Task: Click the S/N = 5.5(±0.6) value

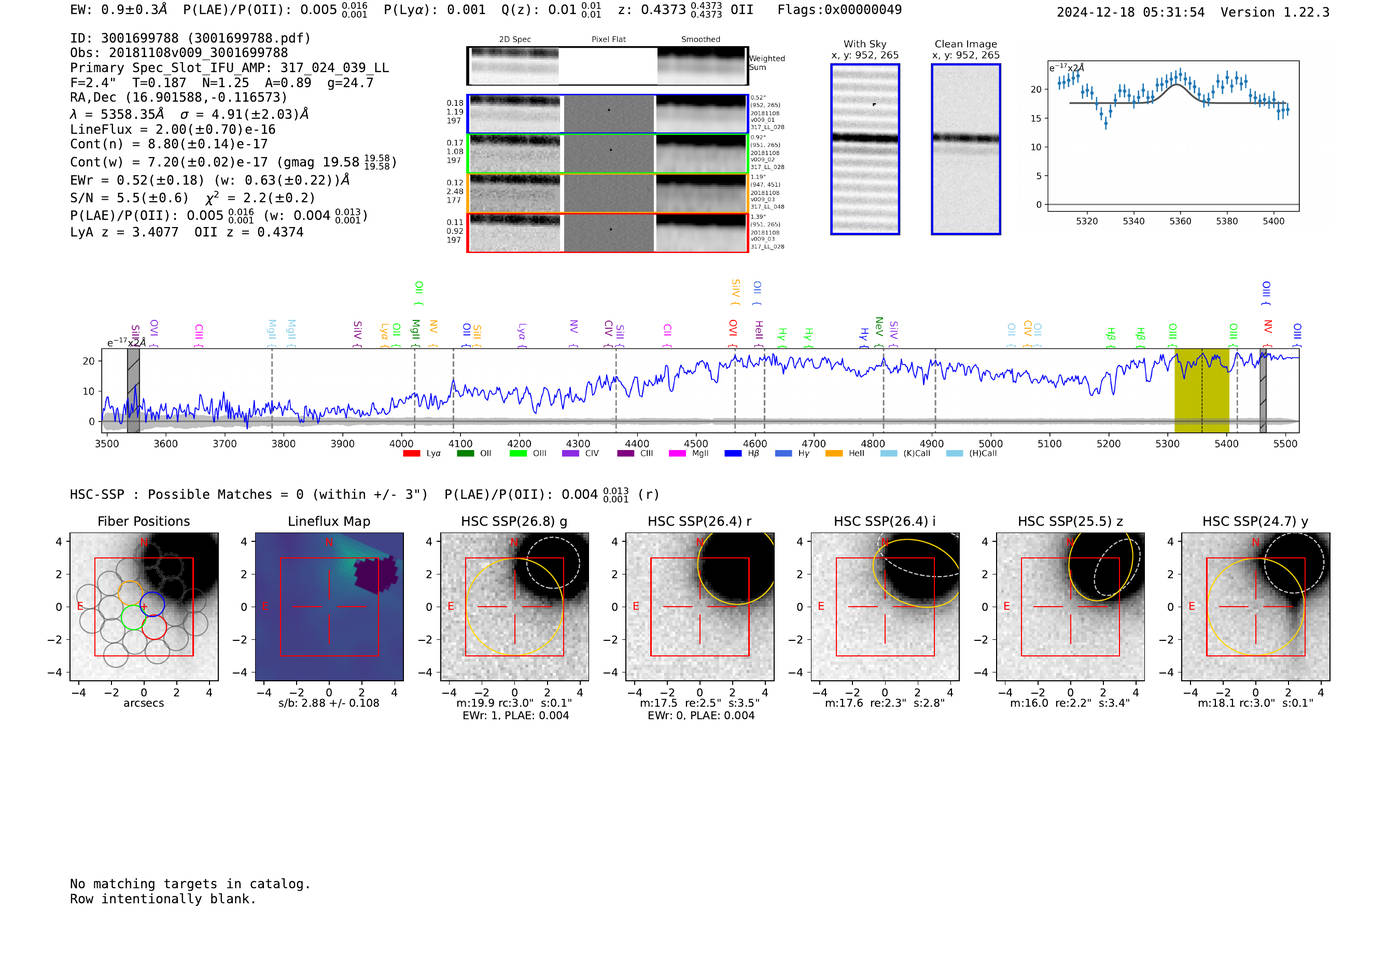Action: tap(129, 198)
